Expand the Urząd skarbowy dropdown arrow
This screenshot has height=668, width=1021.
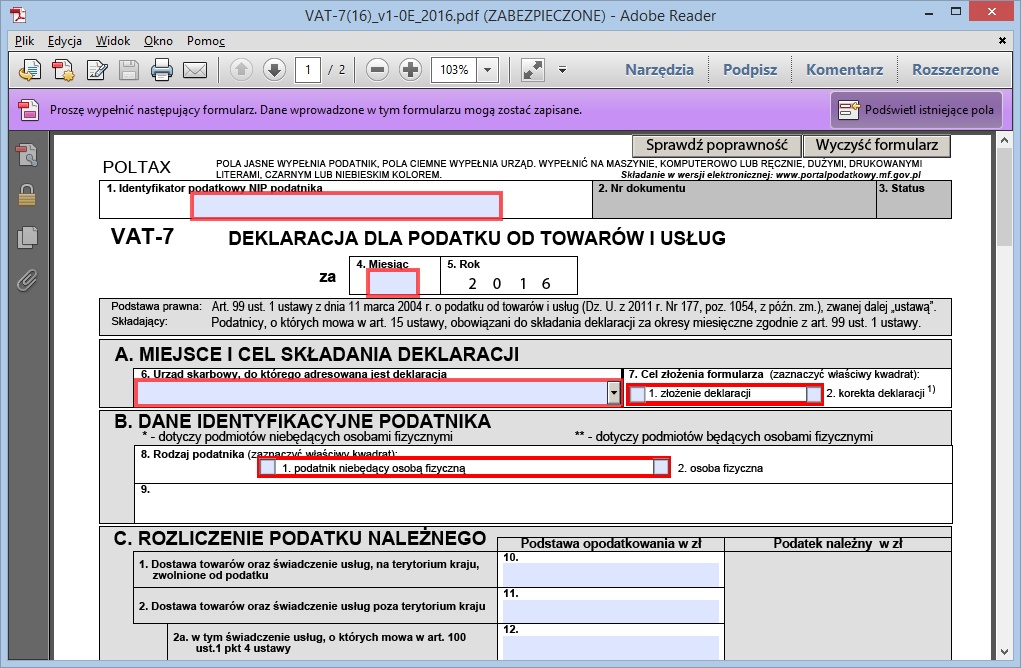pos(614,393)
